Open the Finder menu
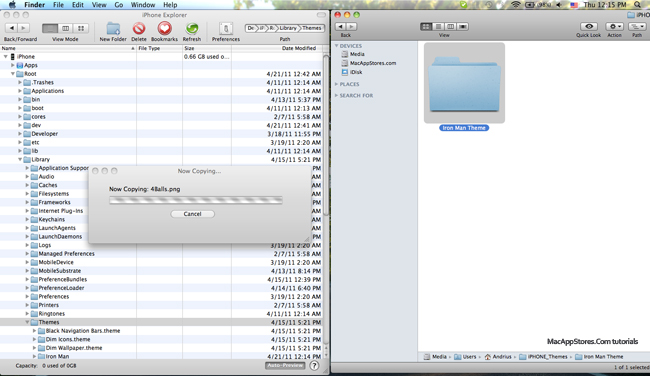This screenshot has width=650, height=376. click(x=34, y=5)
